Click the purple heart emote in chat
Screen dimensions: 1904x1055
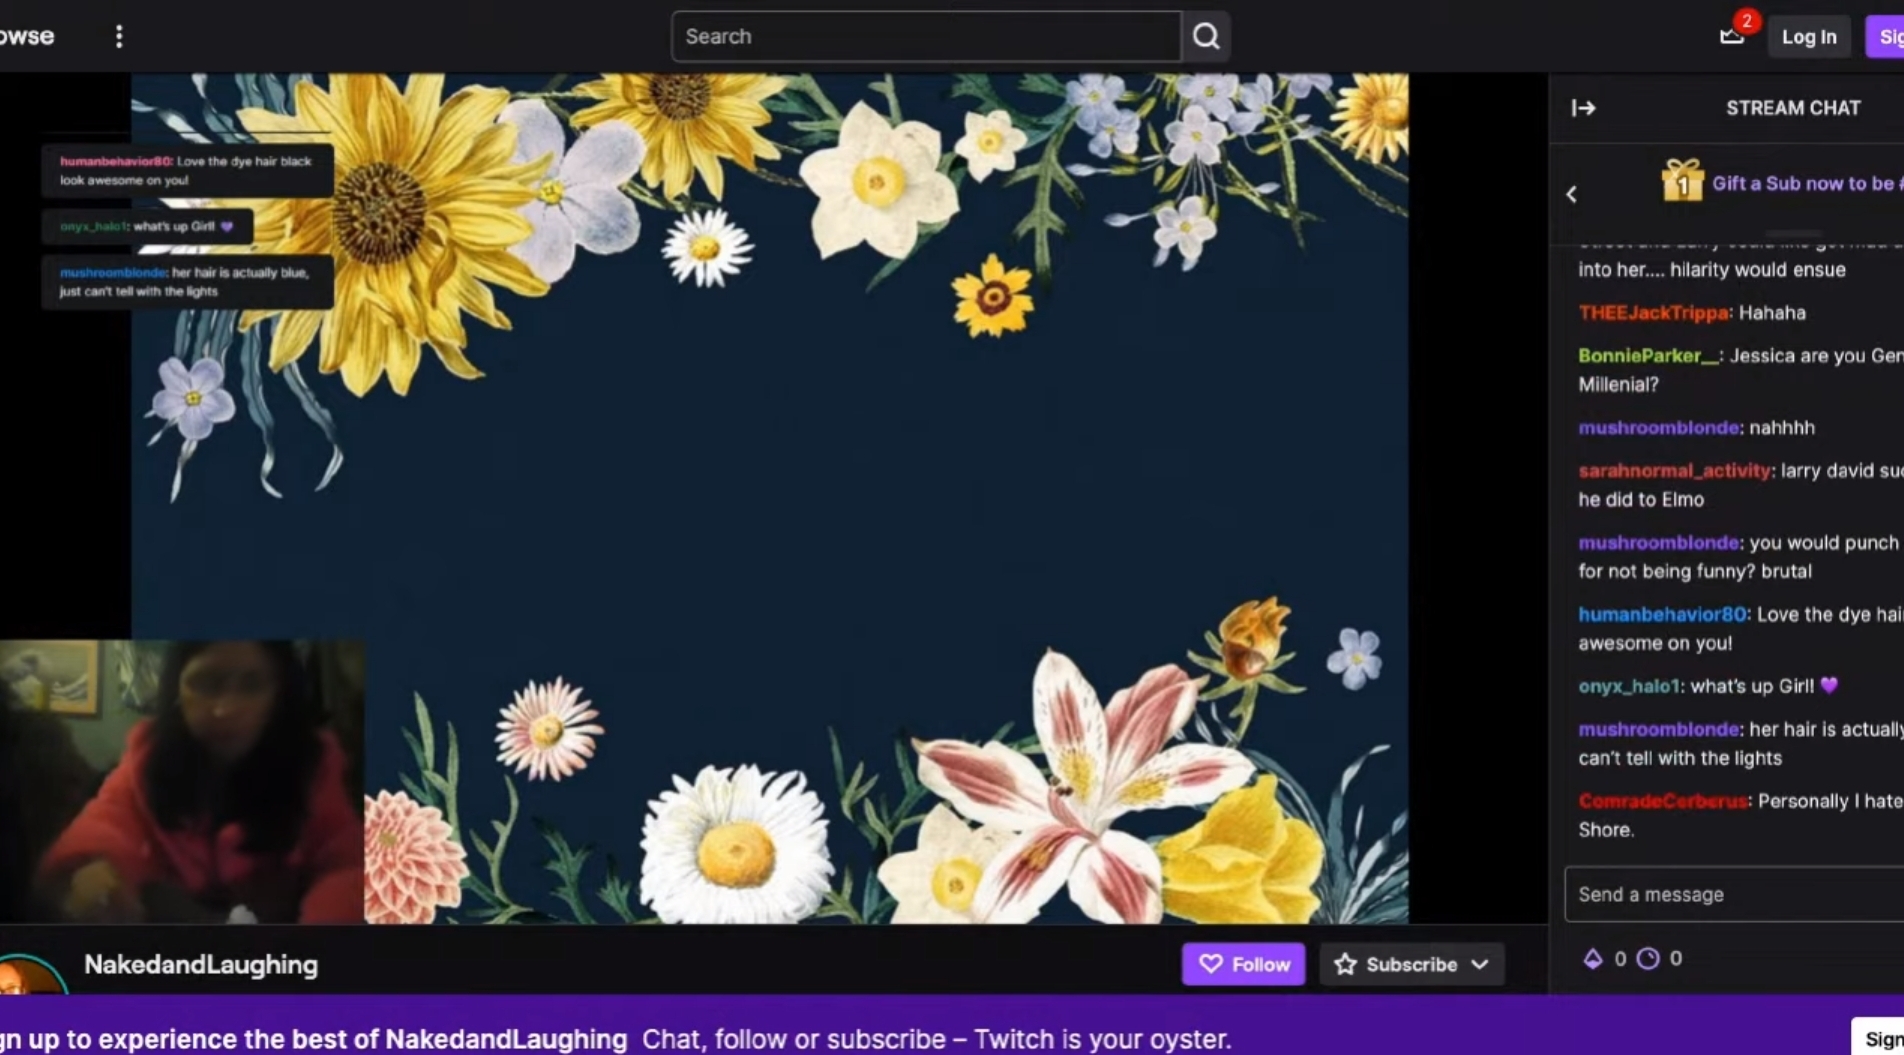tap(1829, 686)
